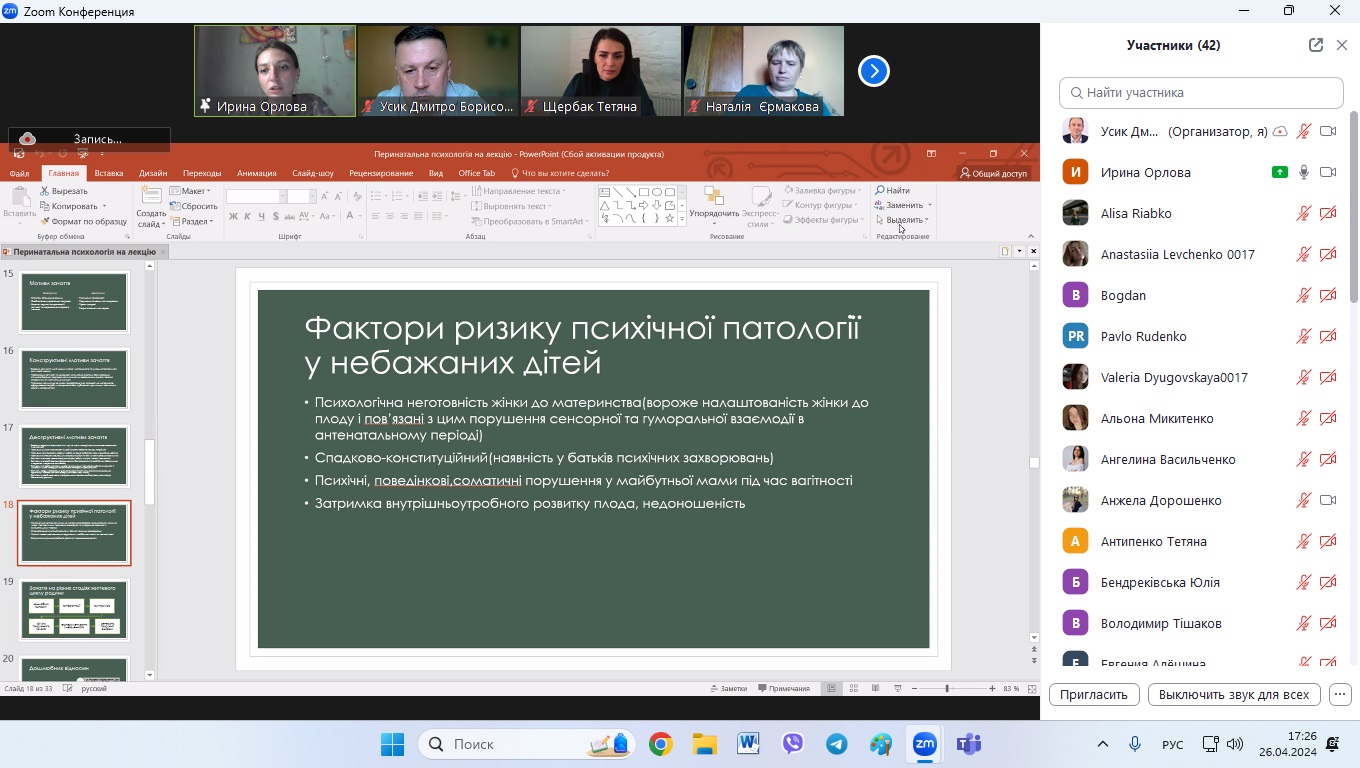Open the Слайд-шоу ribbon tab
The height and width of the screenshot is (768, 1360).
pos(313,173)
